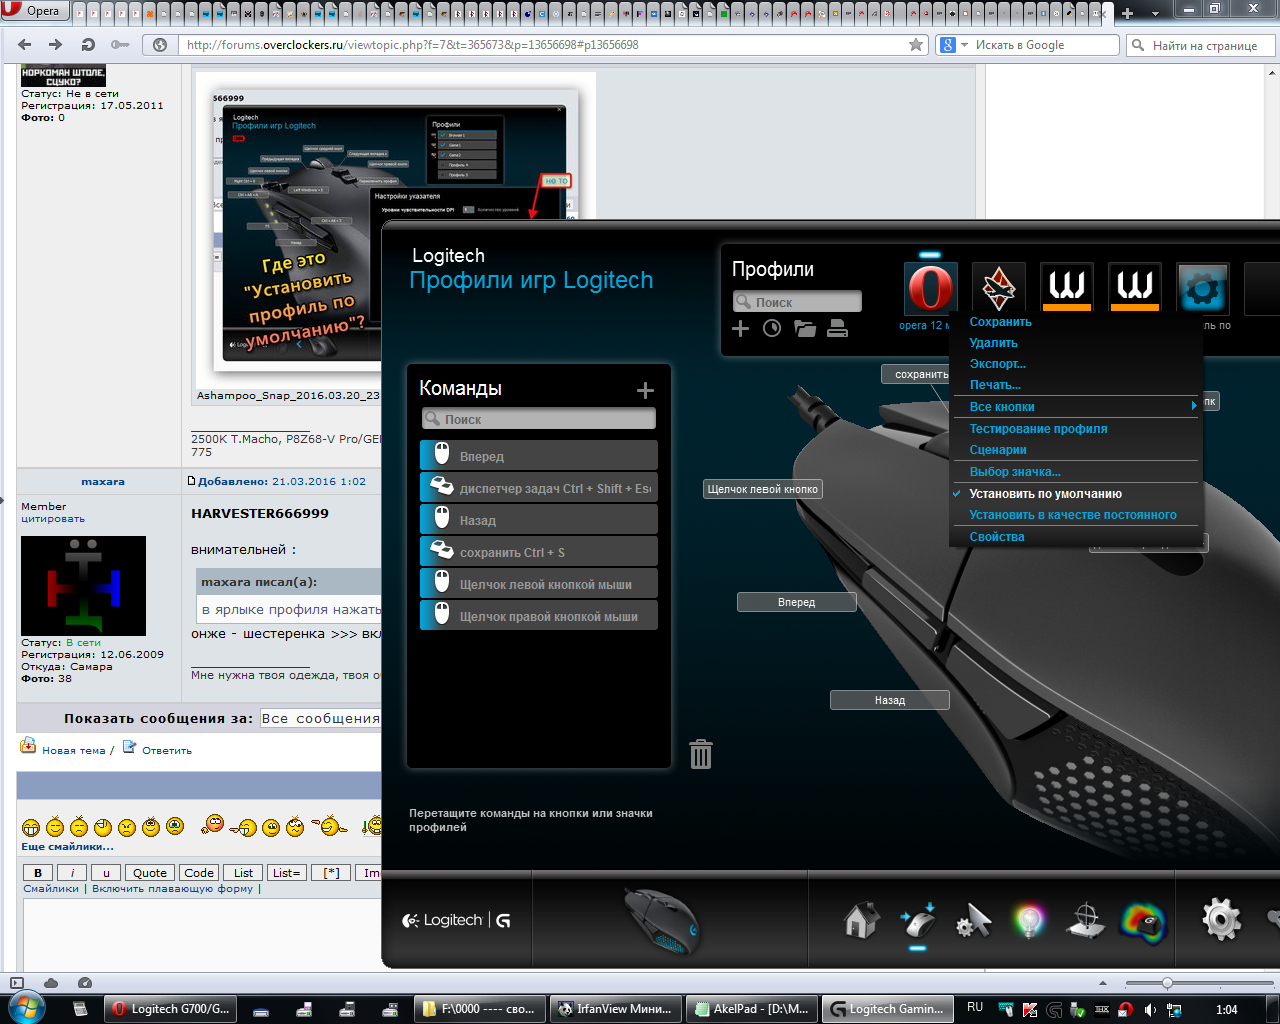Click the Поиск field under Профили
This screenshot has width=1280, height=1024.
(x=797, y=302)
